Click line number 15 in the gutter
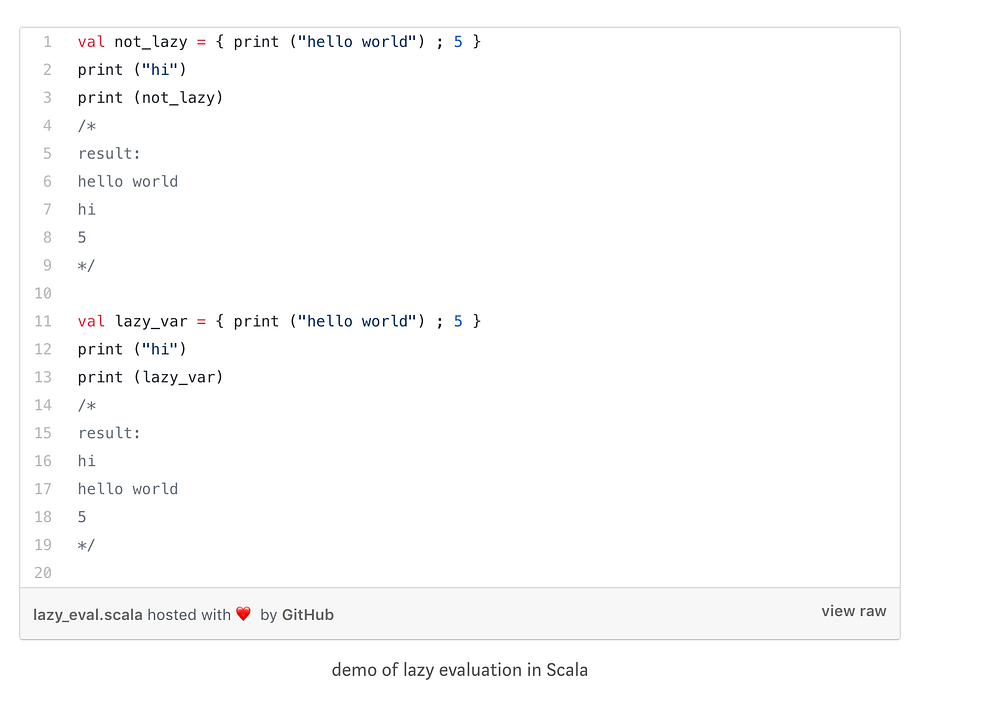This screenshot has height=719, width=1000. click(43, 433)
